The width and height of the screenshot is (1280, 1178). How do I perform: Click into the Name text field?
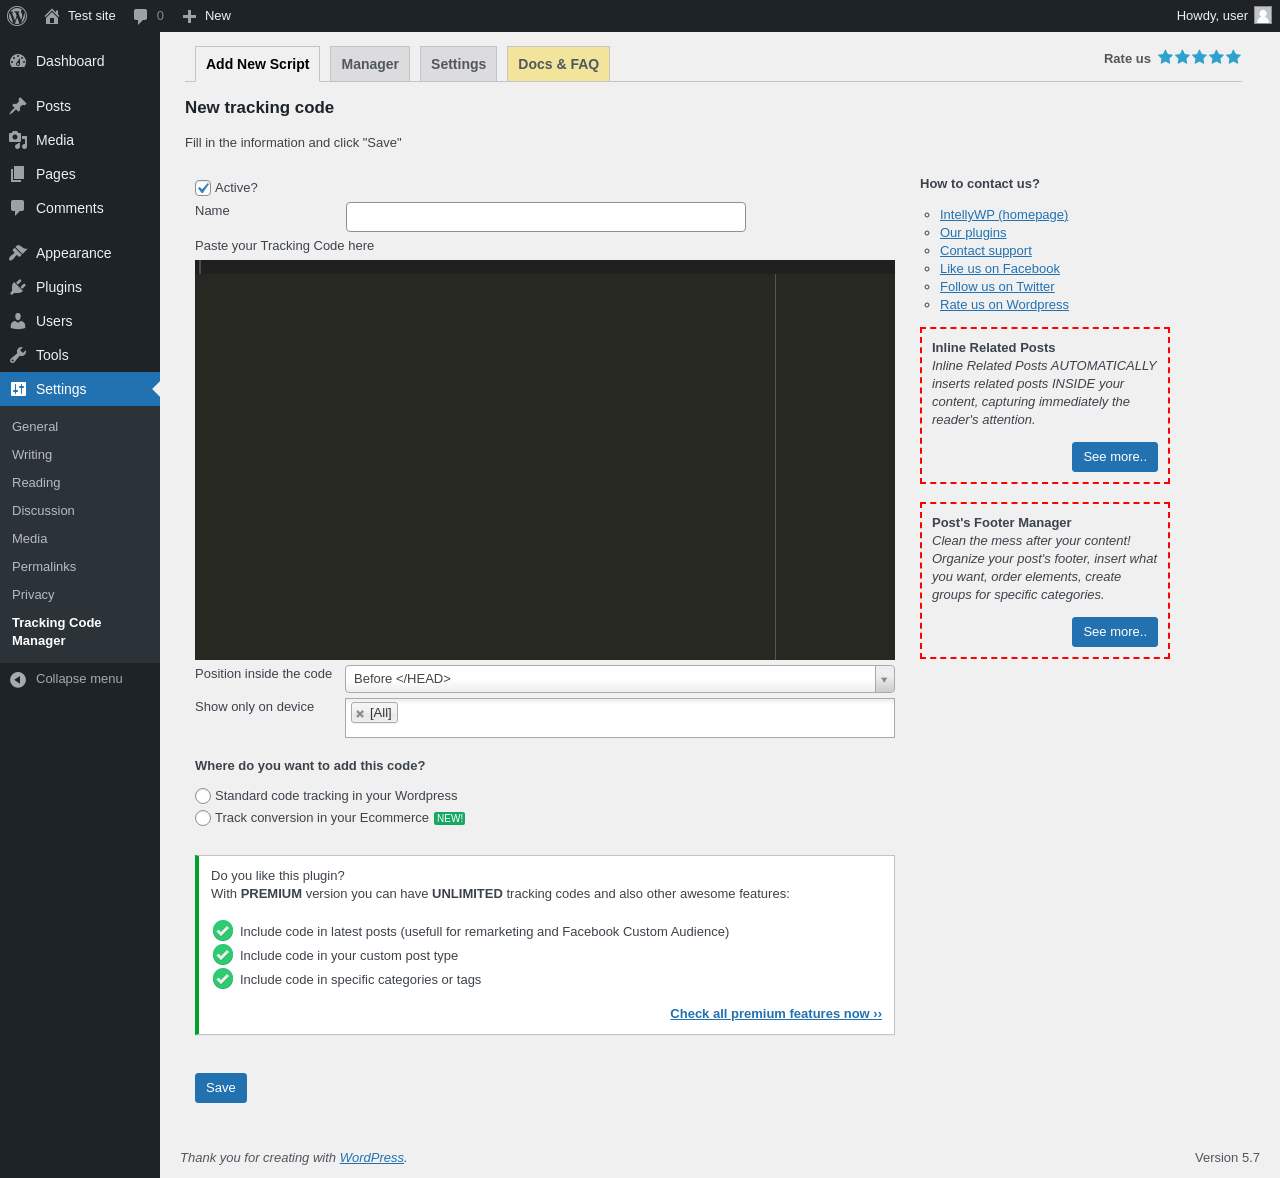point(545,217)
